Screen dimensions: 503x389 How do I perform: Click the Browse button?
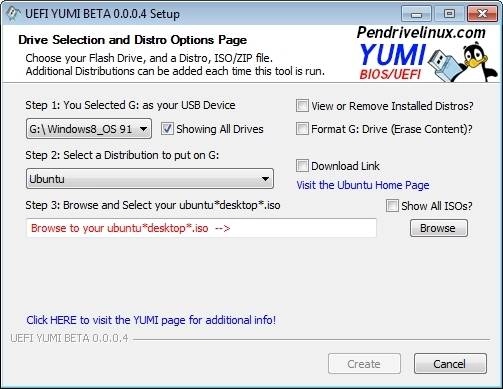(x=439, y=228)
